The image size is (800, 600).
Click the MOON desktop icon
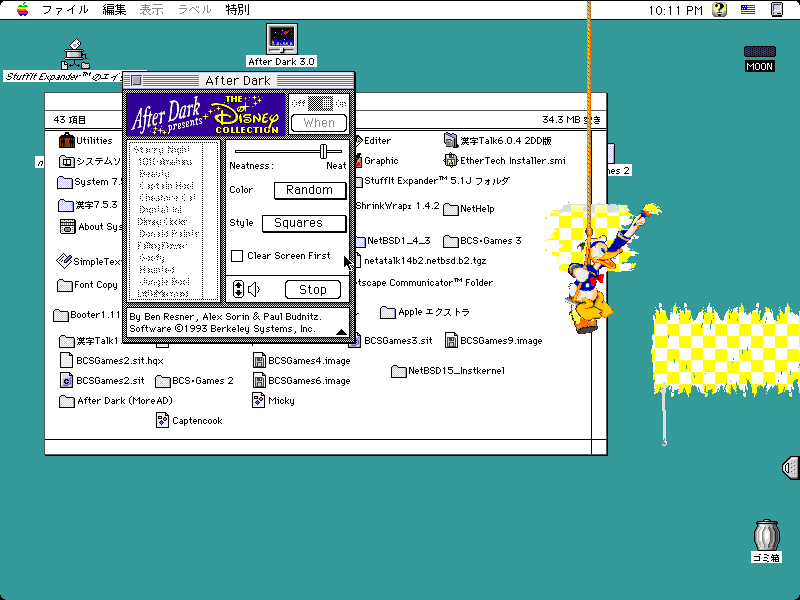[759, 52]
